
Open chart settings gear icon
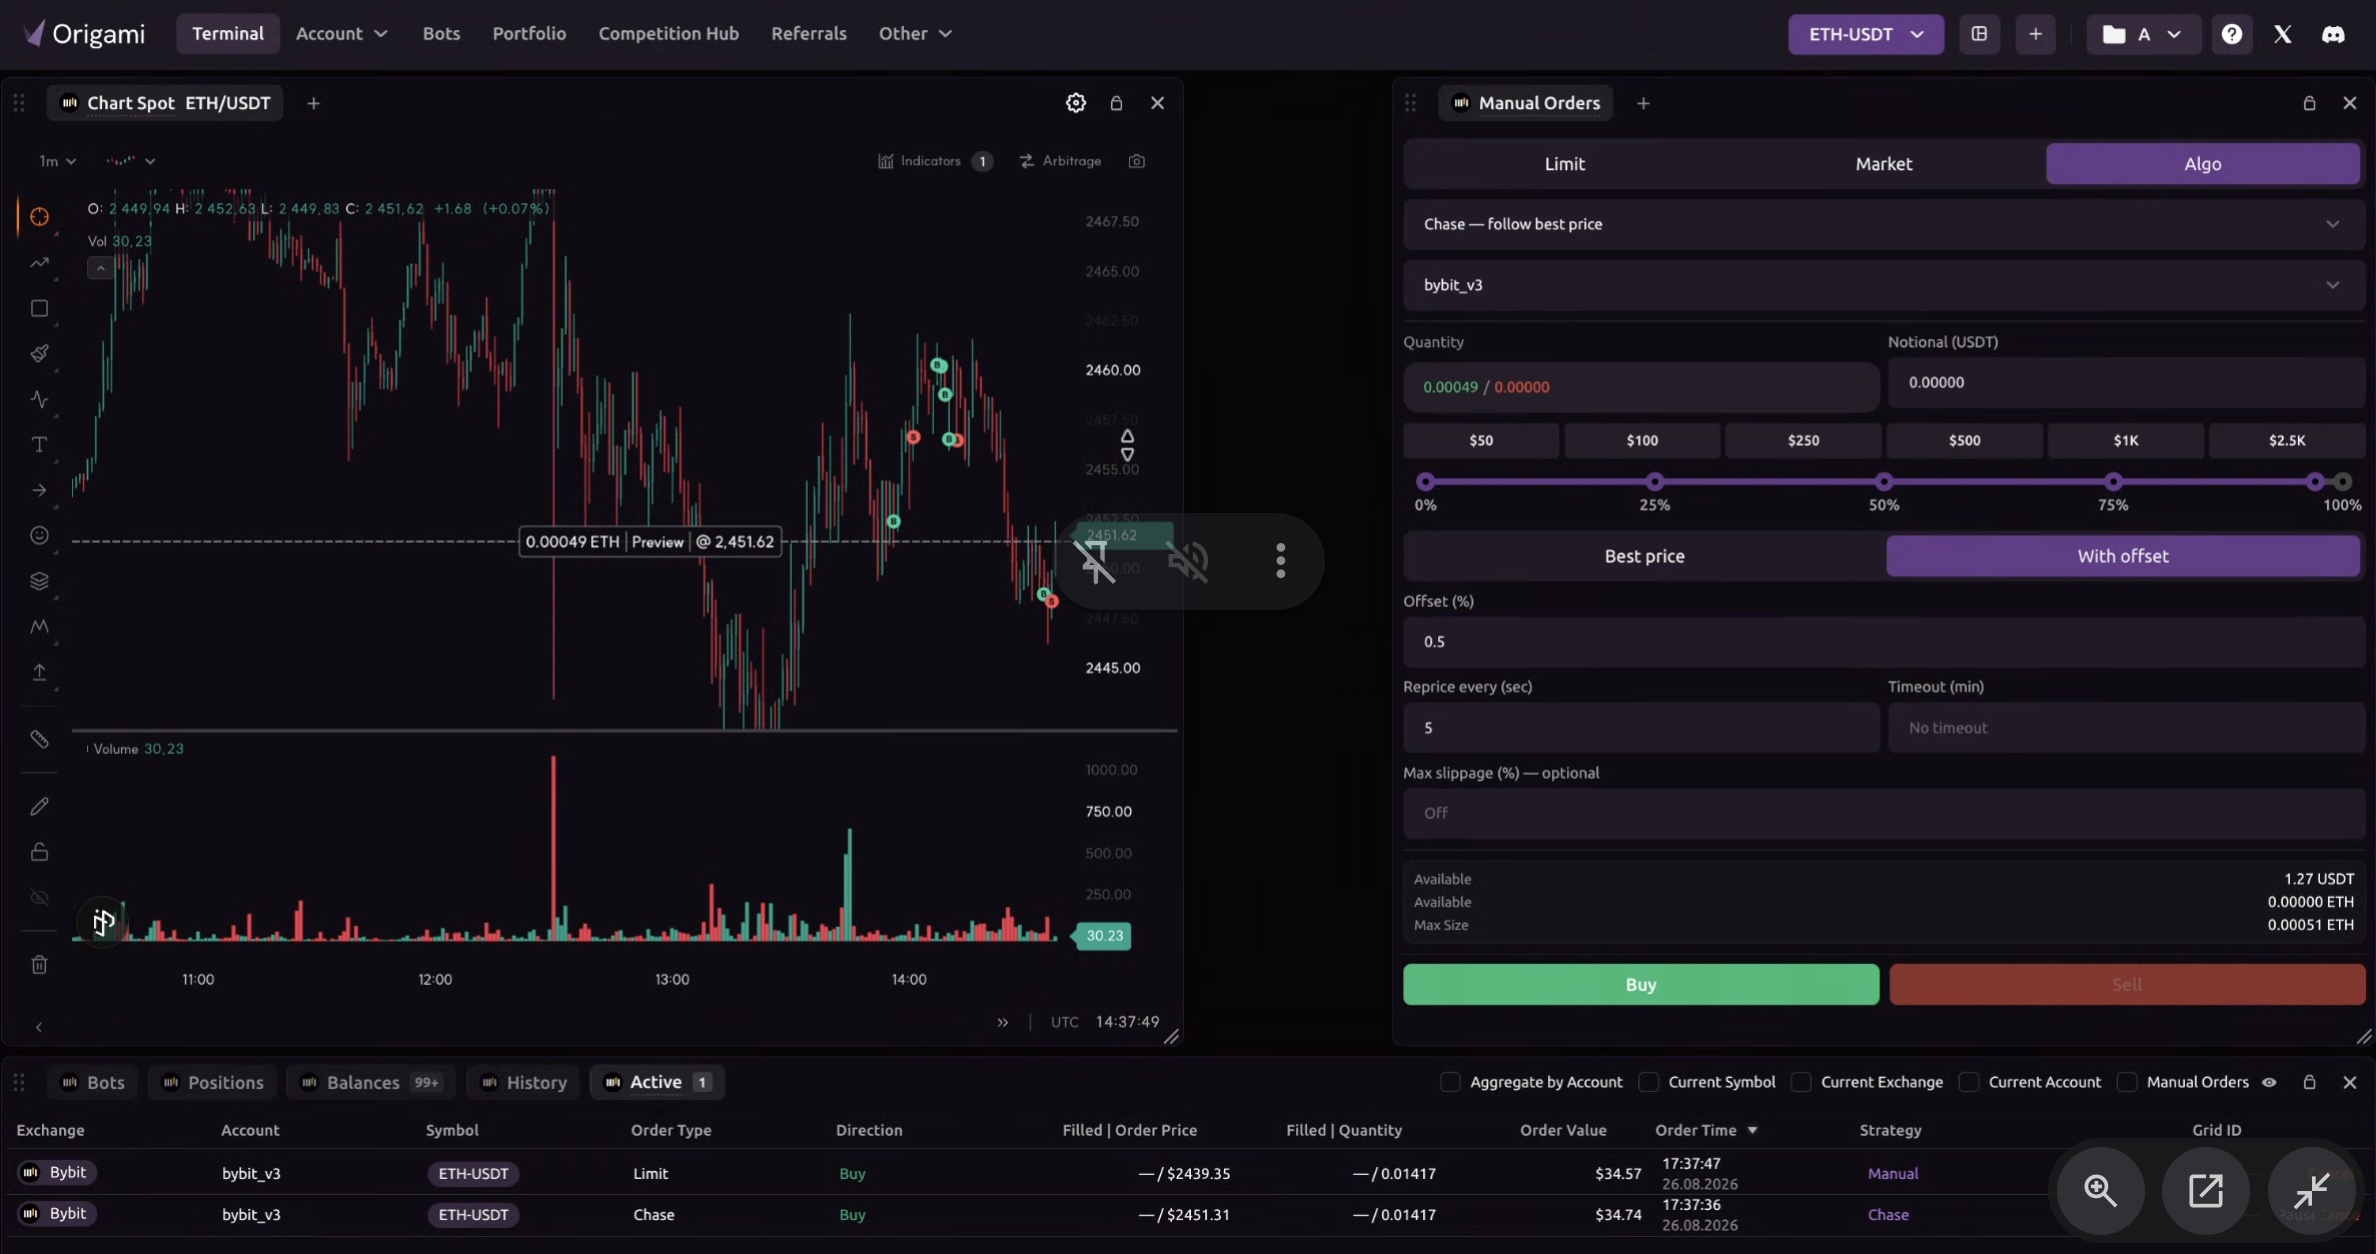pos(1075,103)
